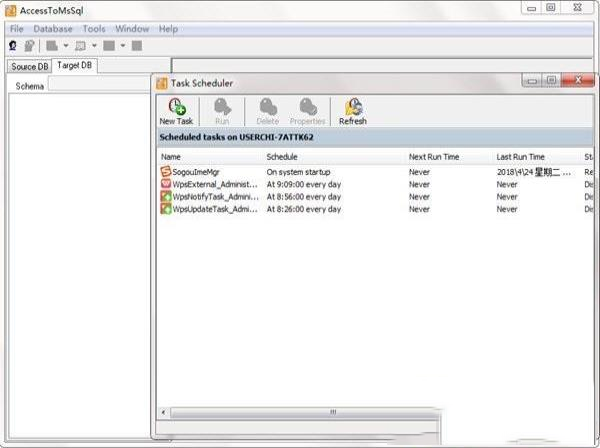Click the WpsNotifyTask_Admini task icon
The width and height of the screenshot is (600, 448).
[x=166, y=197]
